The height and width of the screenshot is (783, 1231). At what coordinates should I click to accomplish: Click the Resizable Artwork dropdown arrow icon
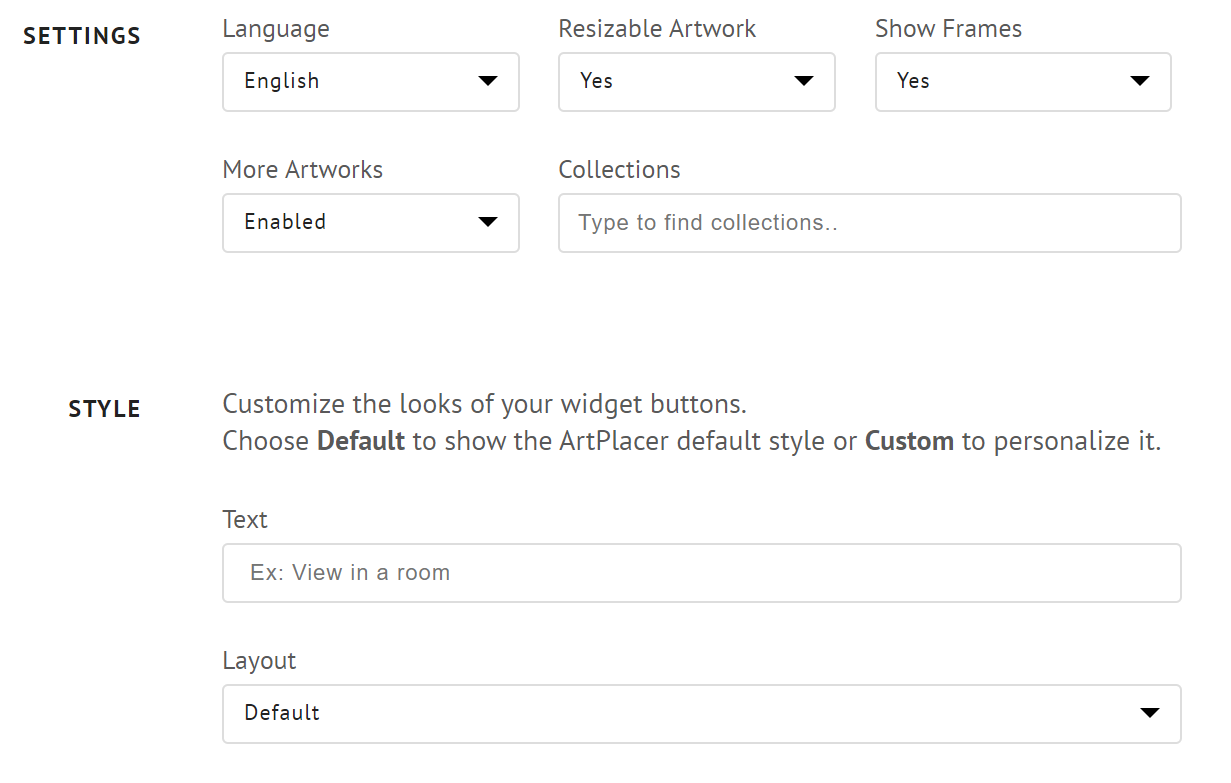804,81
